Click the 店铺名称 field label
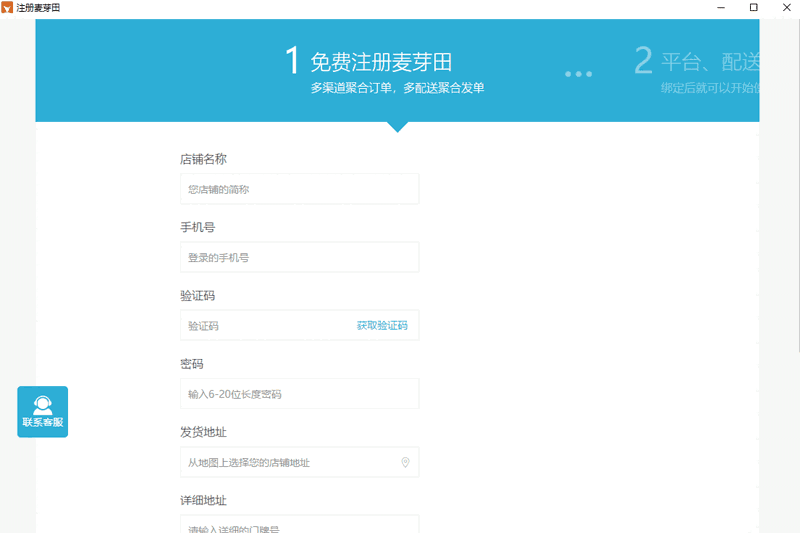This screenshot has width=800, height=533. 203,159
